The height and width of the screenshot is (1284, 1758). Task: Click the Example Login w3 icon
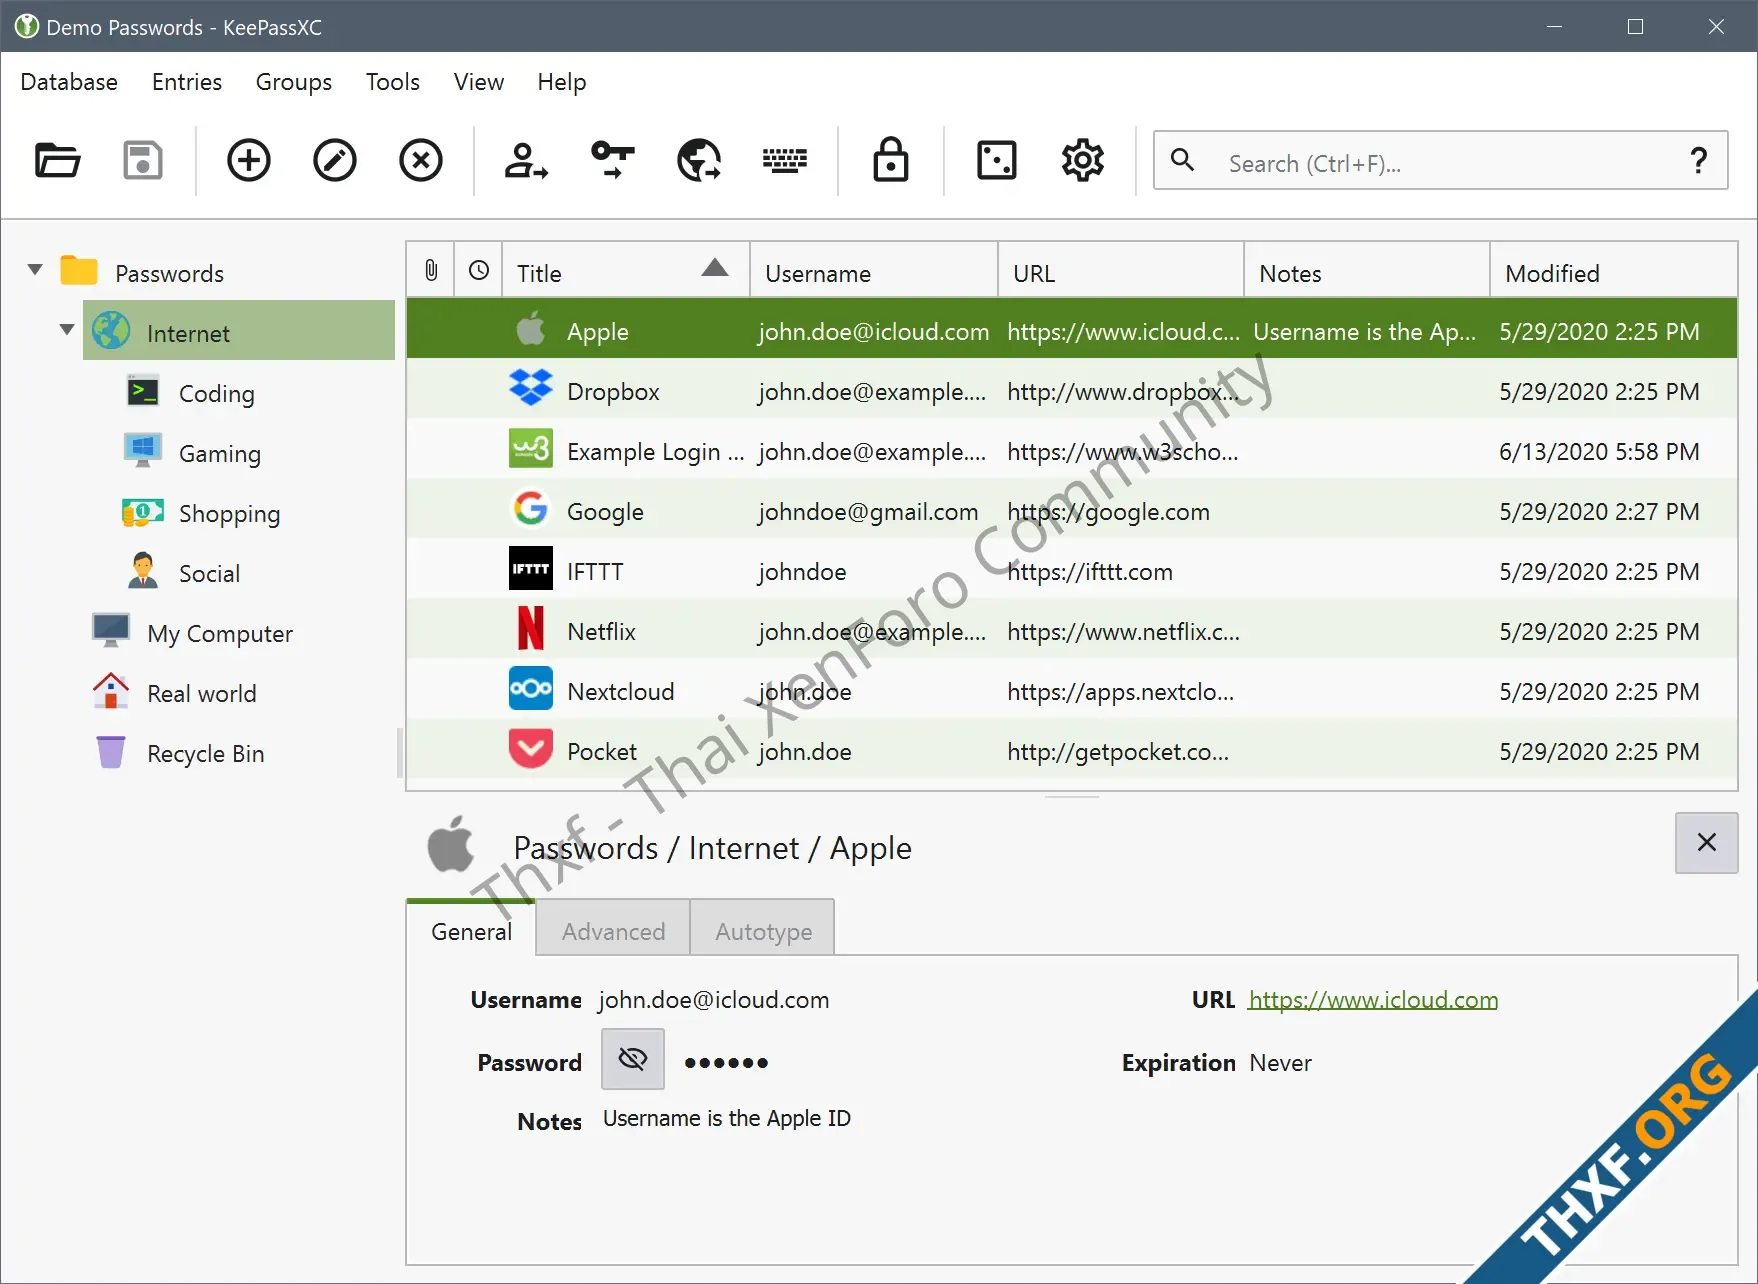click(531, 448)
